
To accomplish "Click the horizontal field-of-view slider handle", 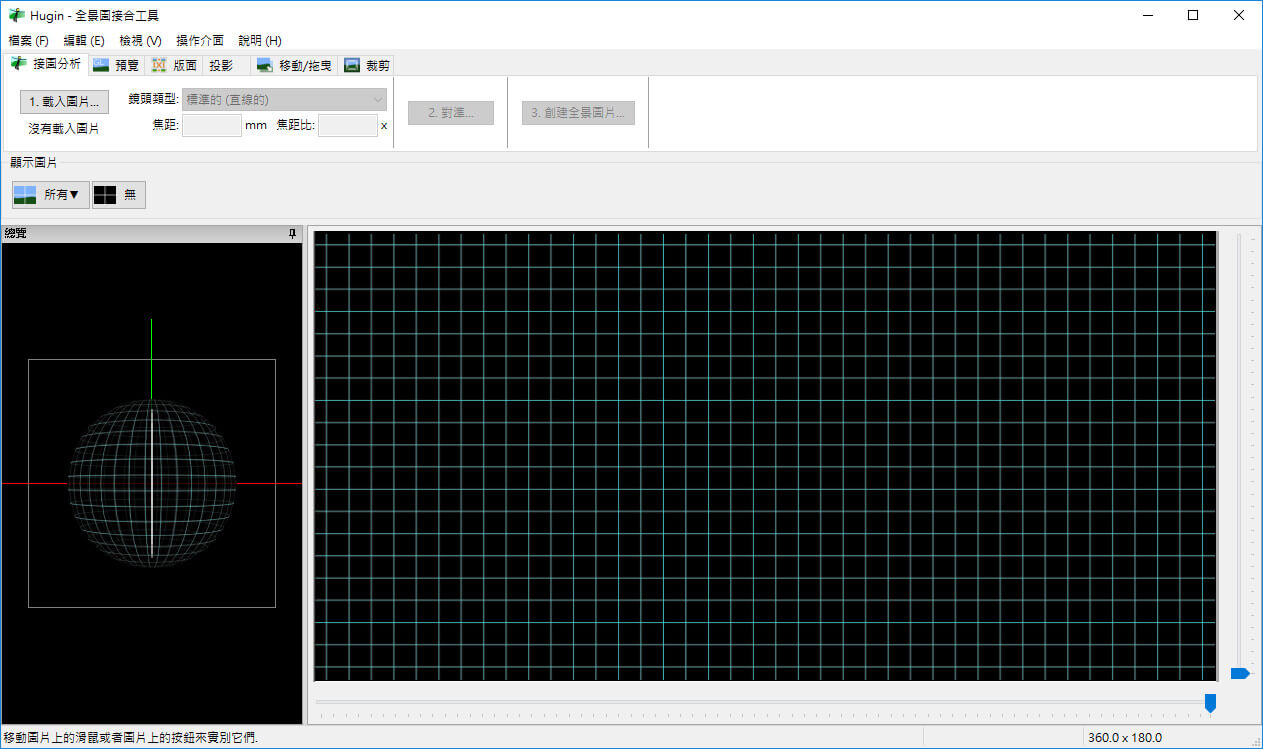I will pos(1210,703).
